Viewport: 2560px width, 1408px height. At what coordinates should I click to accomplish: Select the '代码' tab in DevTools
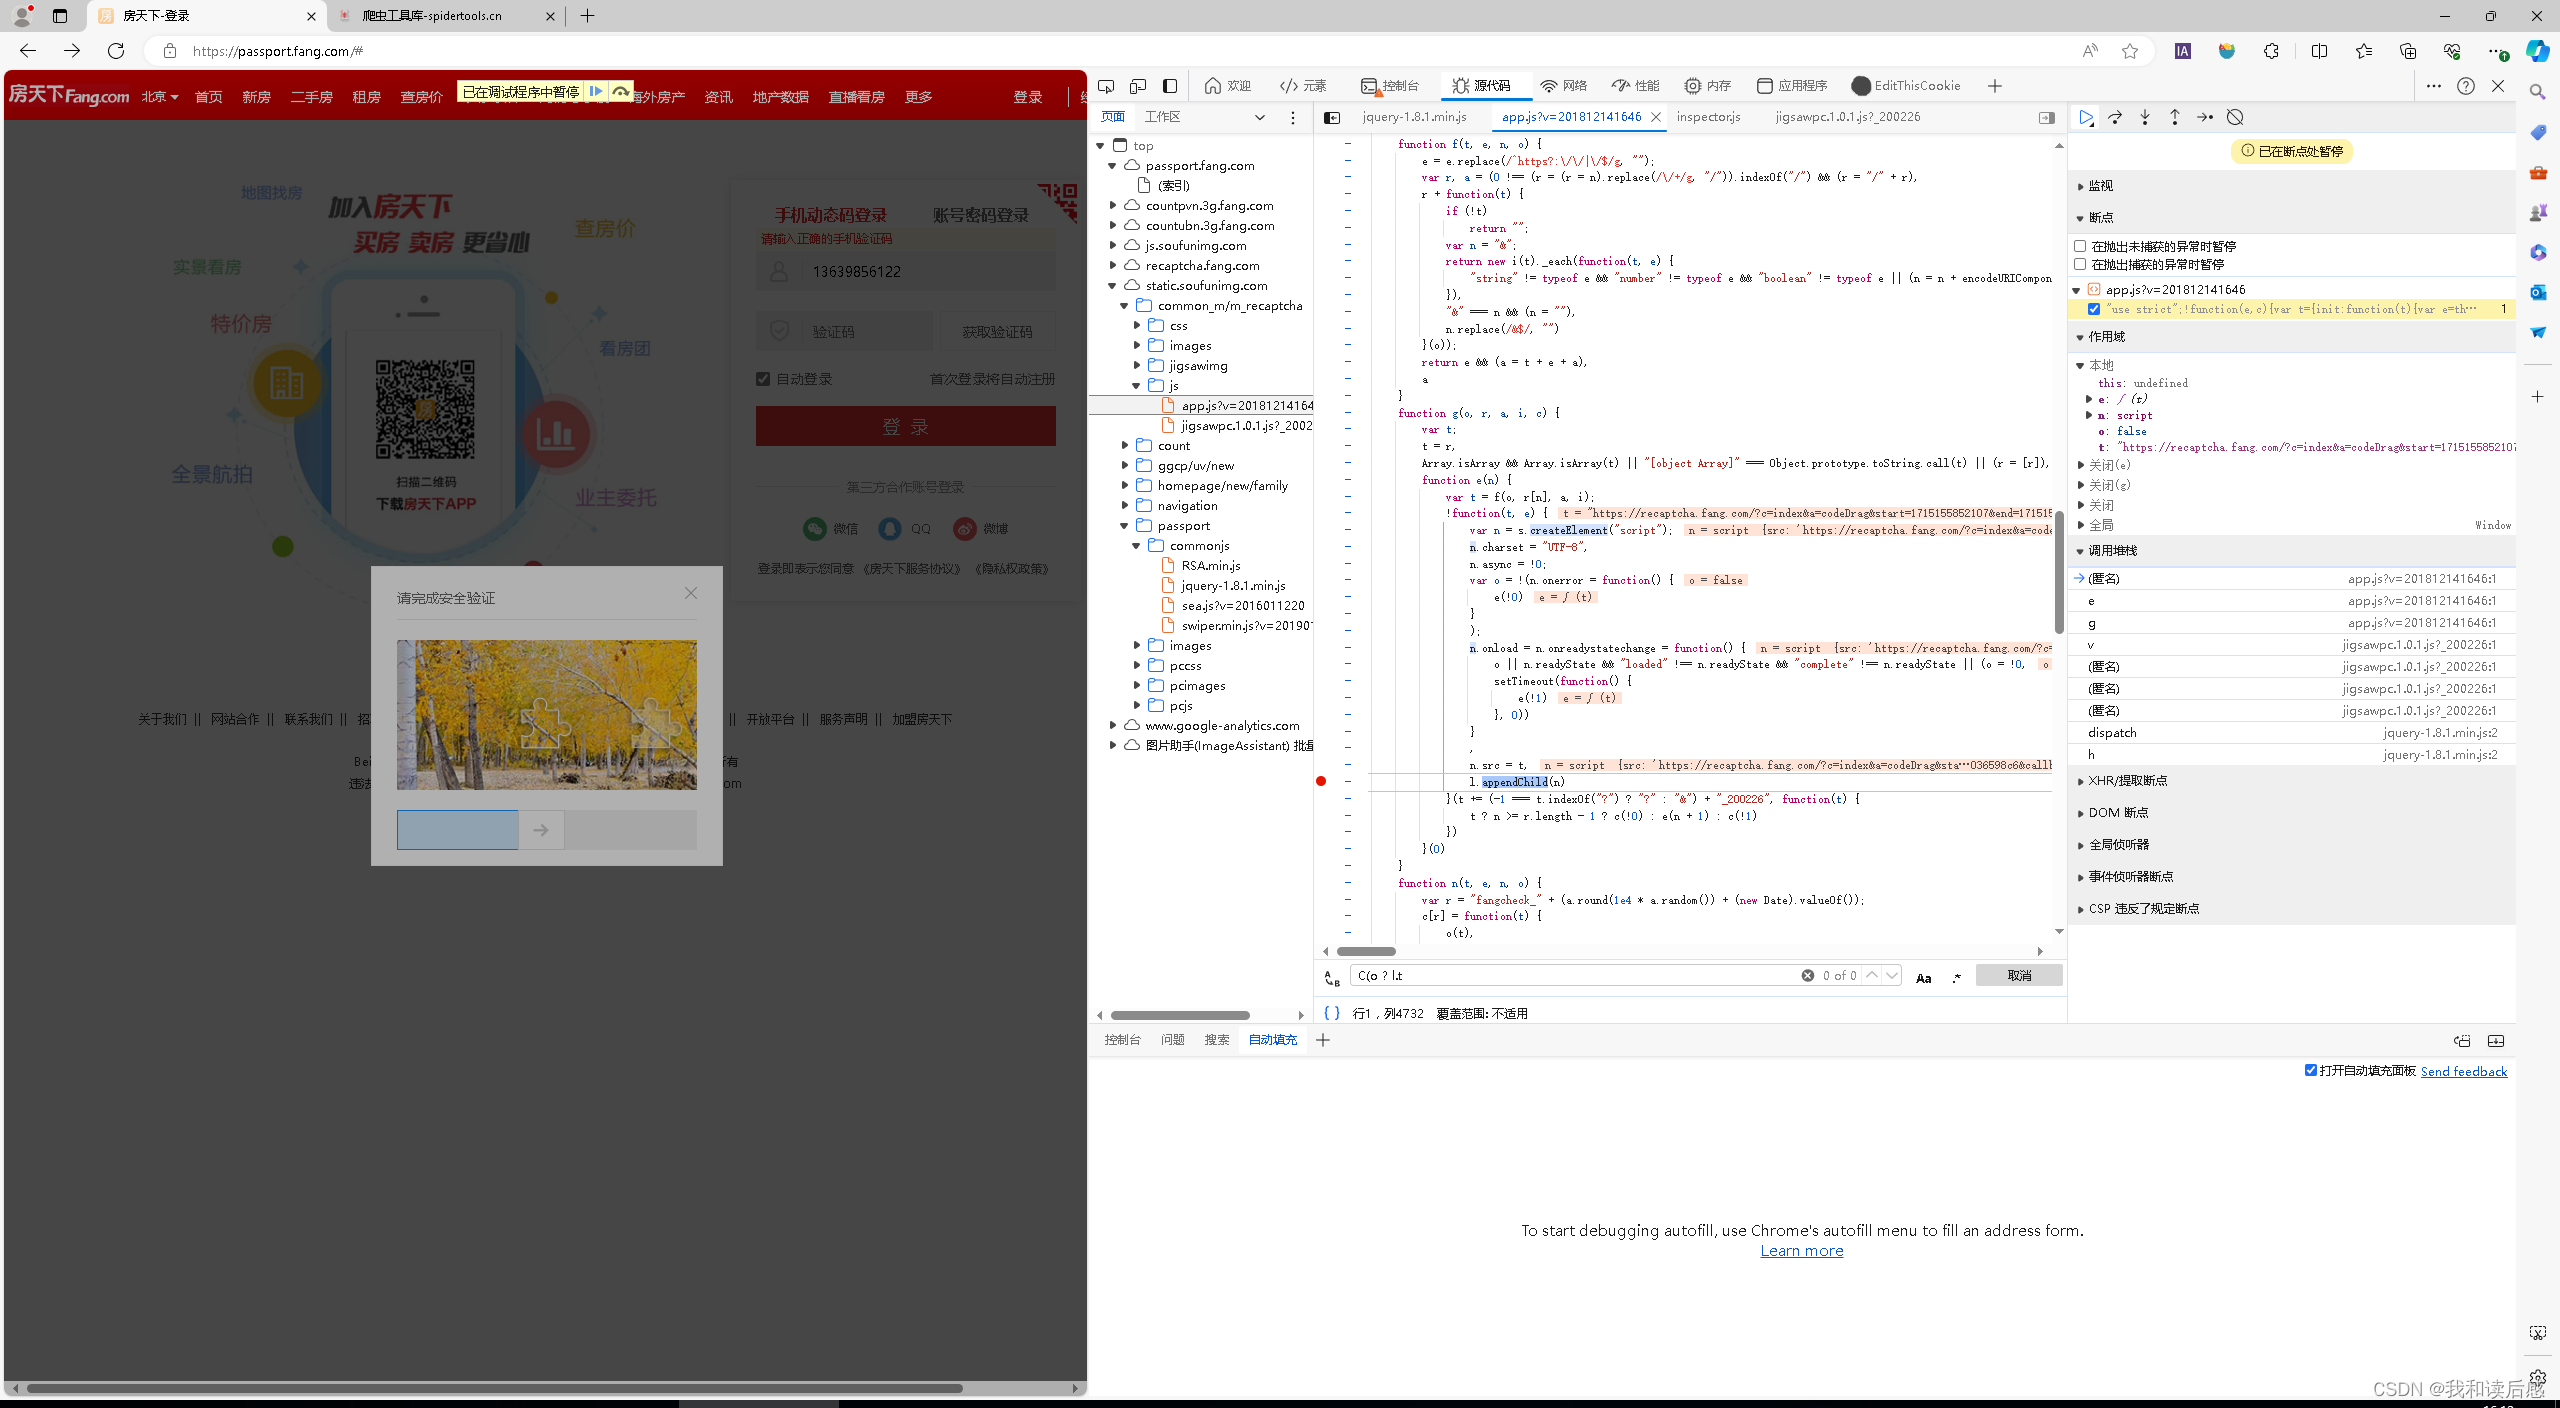coord(1487,85)
